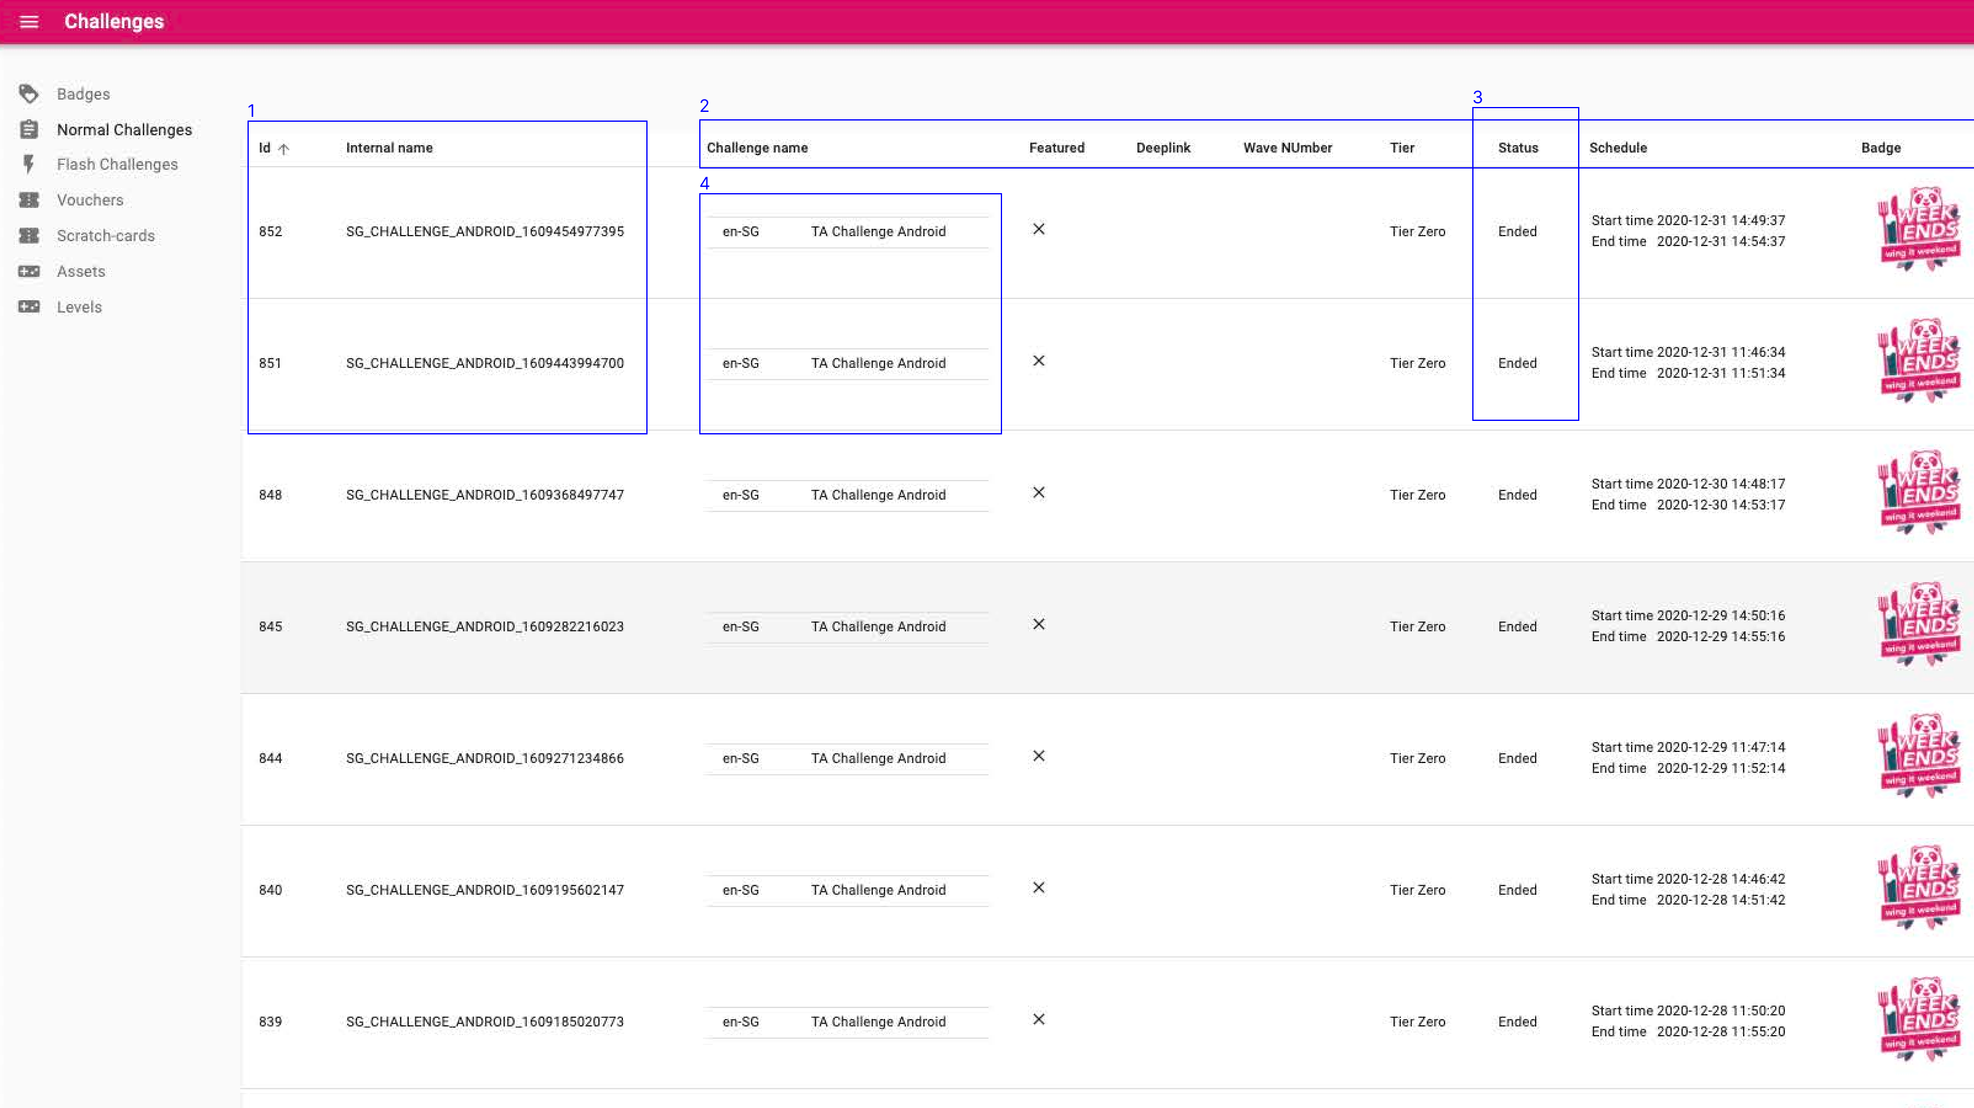Viewport: 1974px width, 1108px height.
Task: Toggle the Id column sort arrow
Action: (284, 149)
